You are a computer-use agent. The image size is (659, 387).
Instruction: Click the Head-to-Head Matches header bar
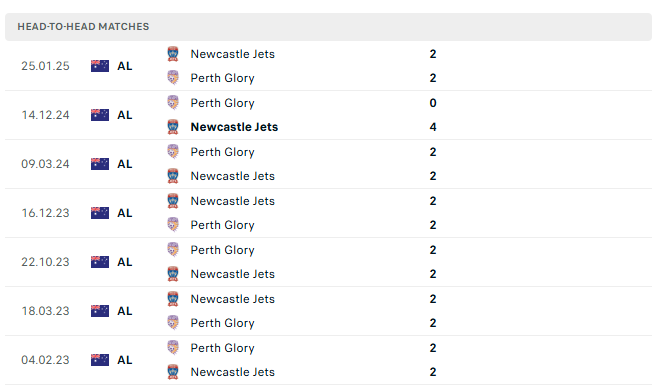(328, 26)
